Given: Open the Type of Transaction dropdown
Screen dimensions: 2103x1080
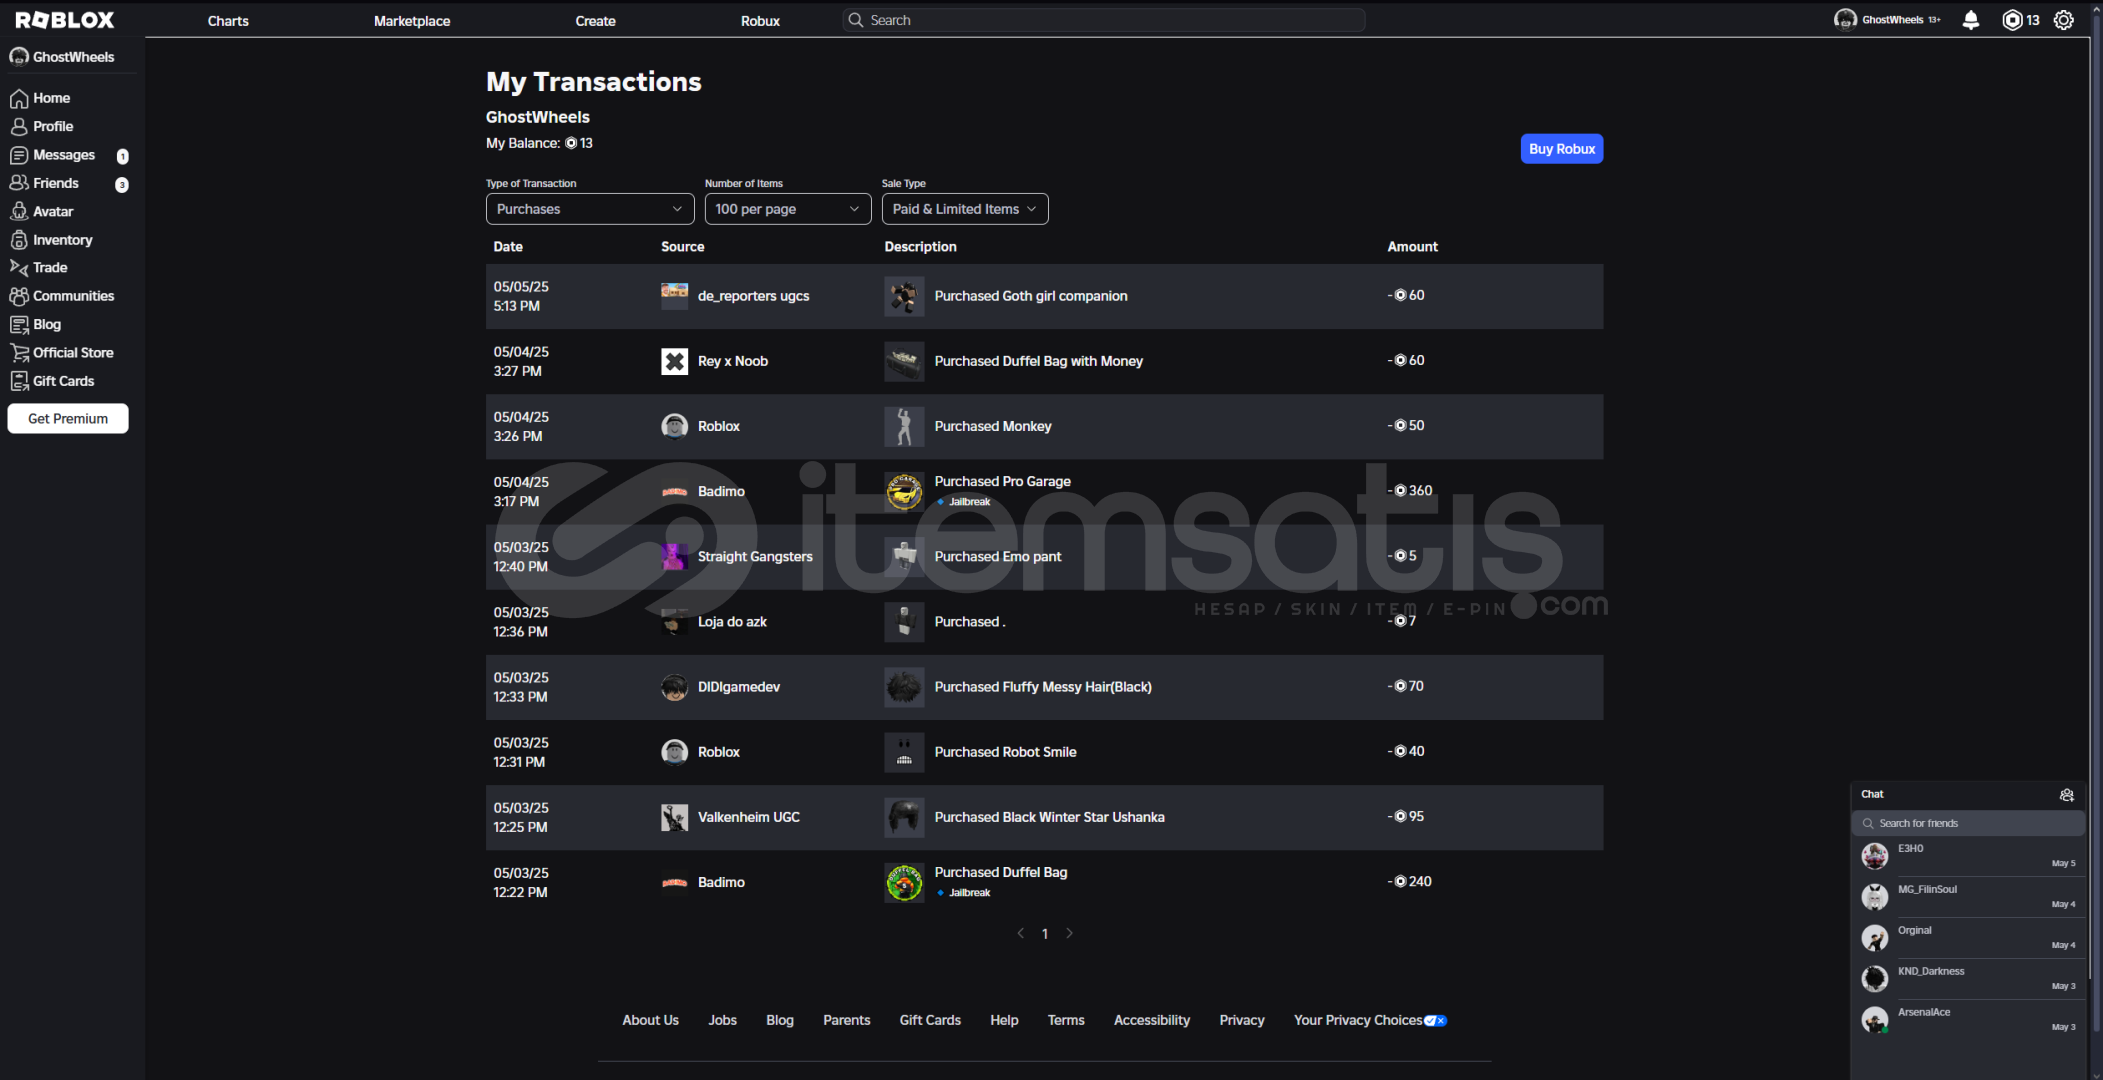Looking at the screenshot, I should pos(590,209).
